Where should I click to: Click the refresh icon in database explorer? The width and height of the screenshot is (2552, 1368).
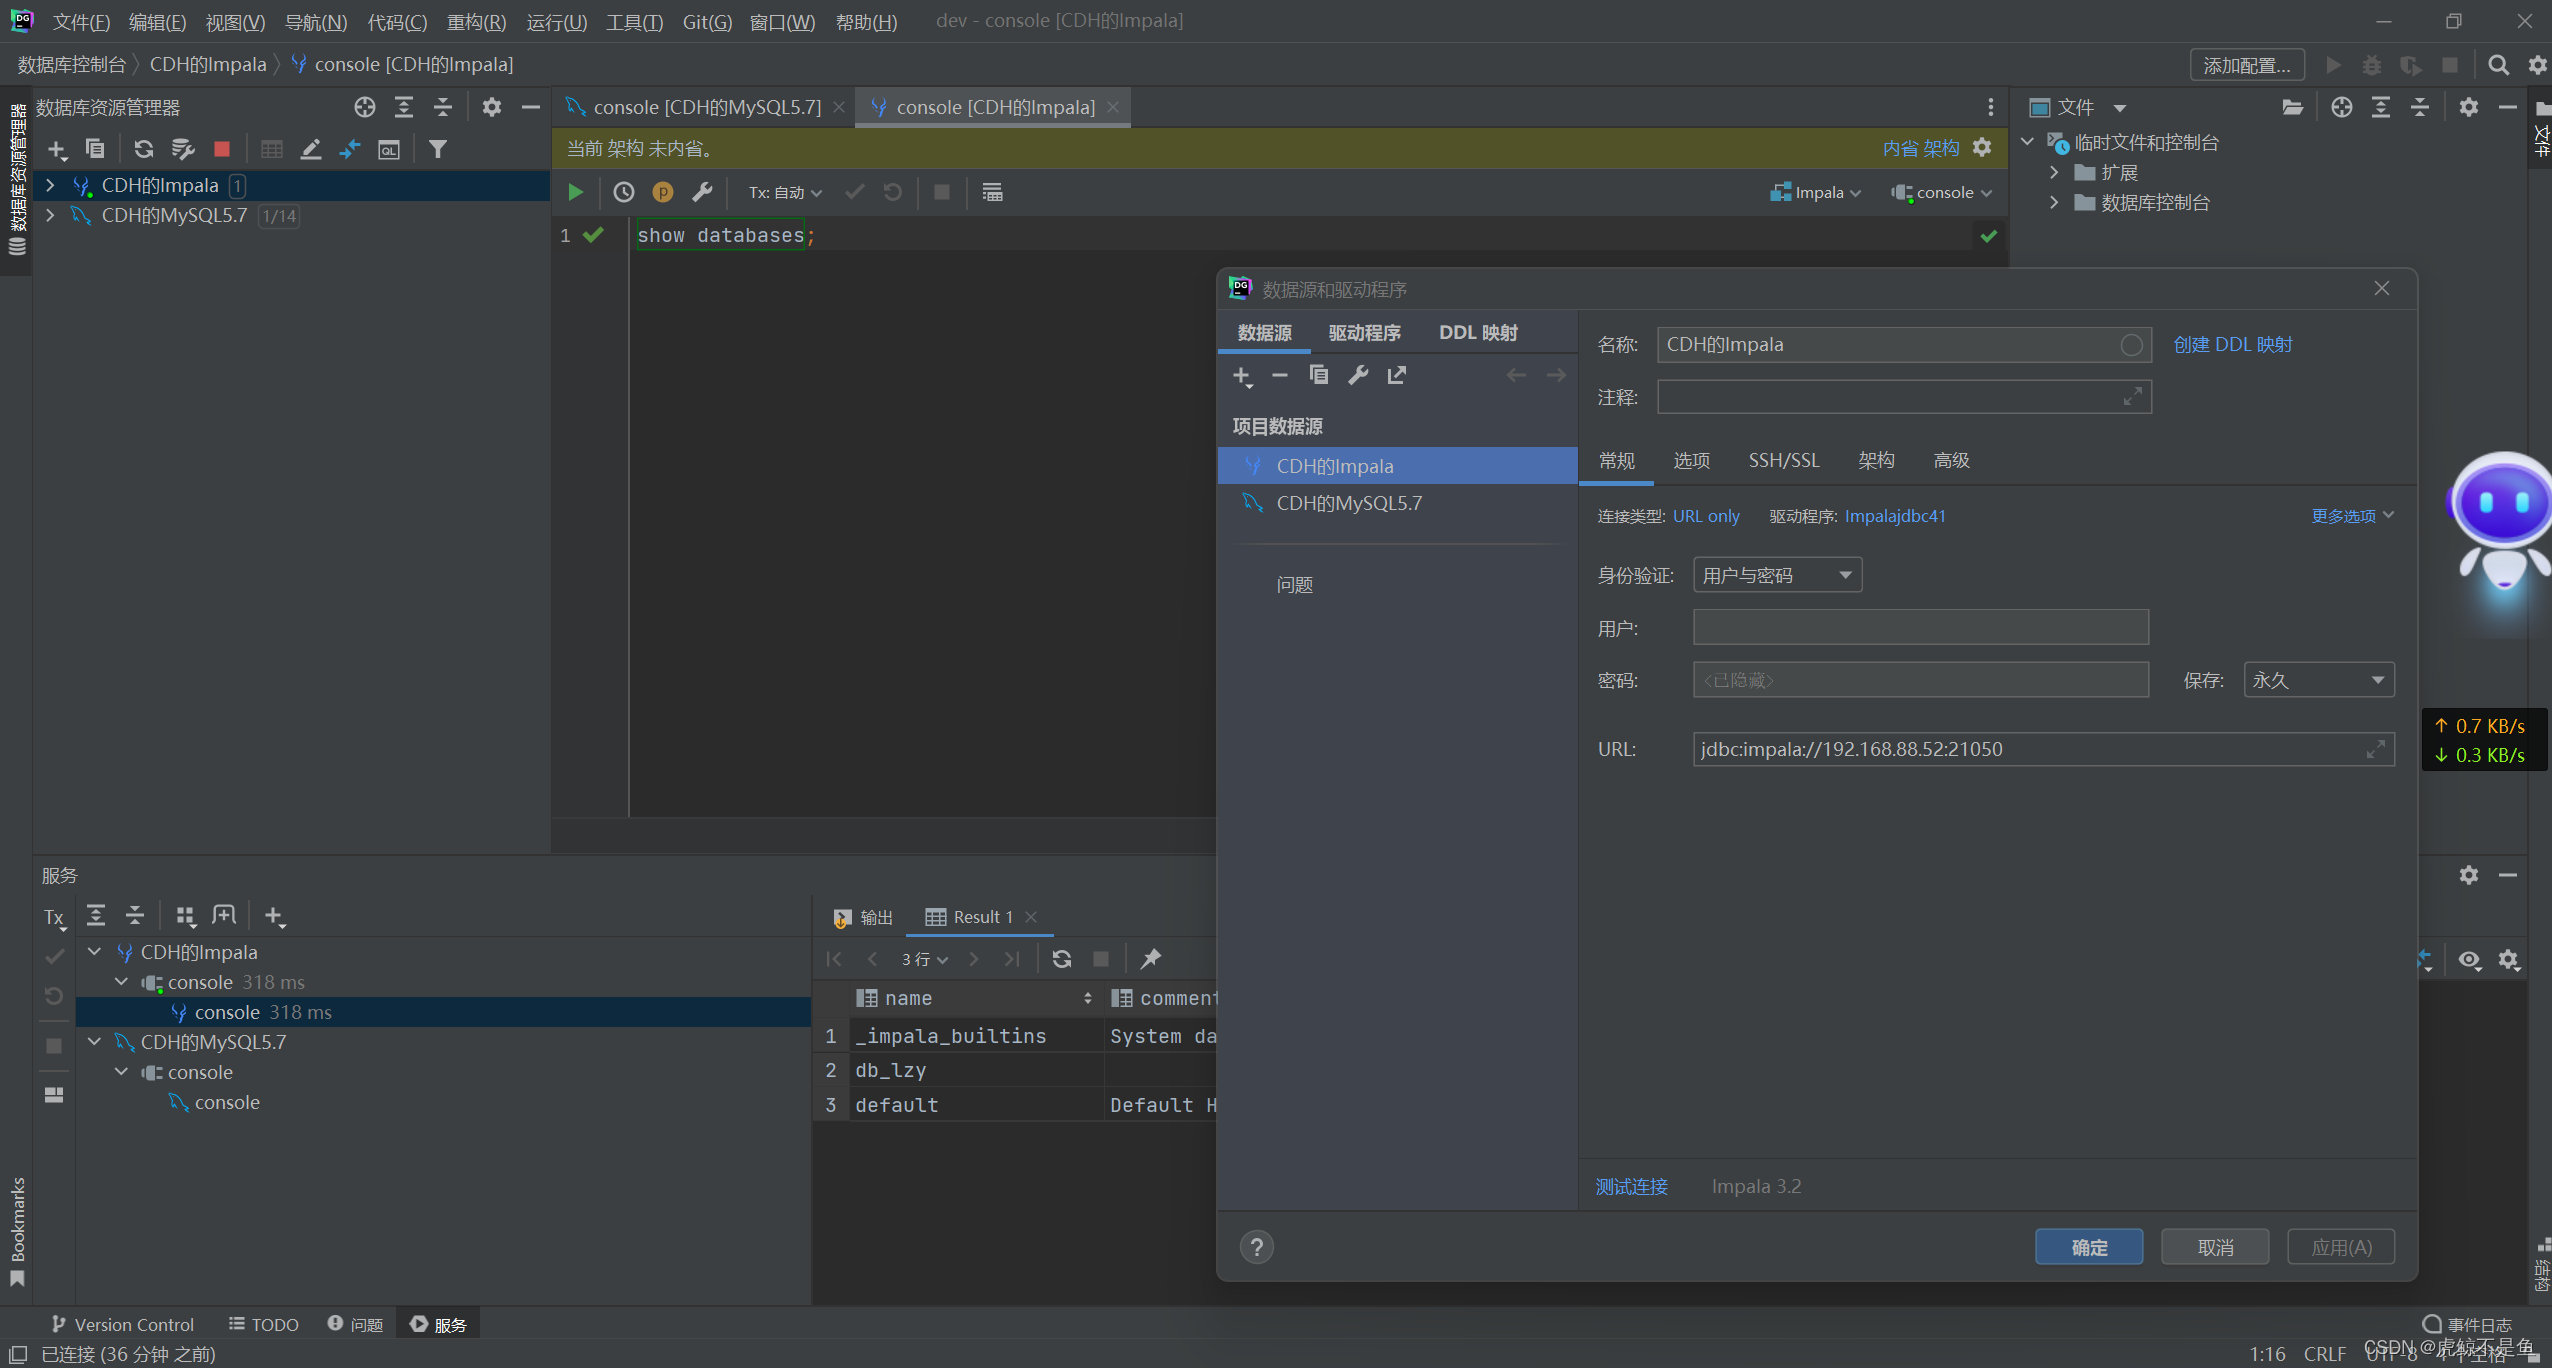pos(144,149)
